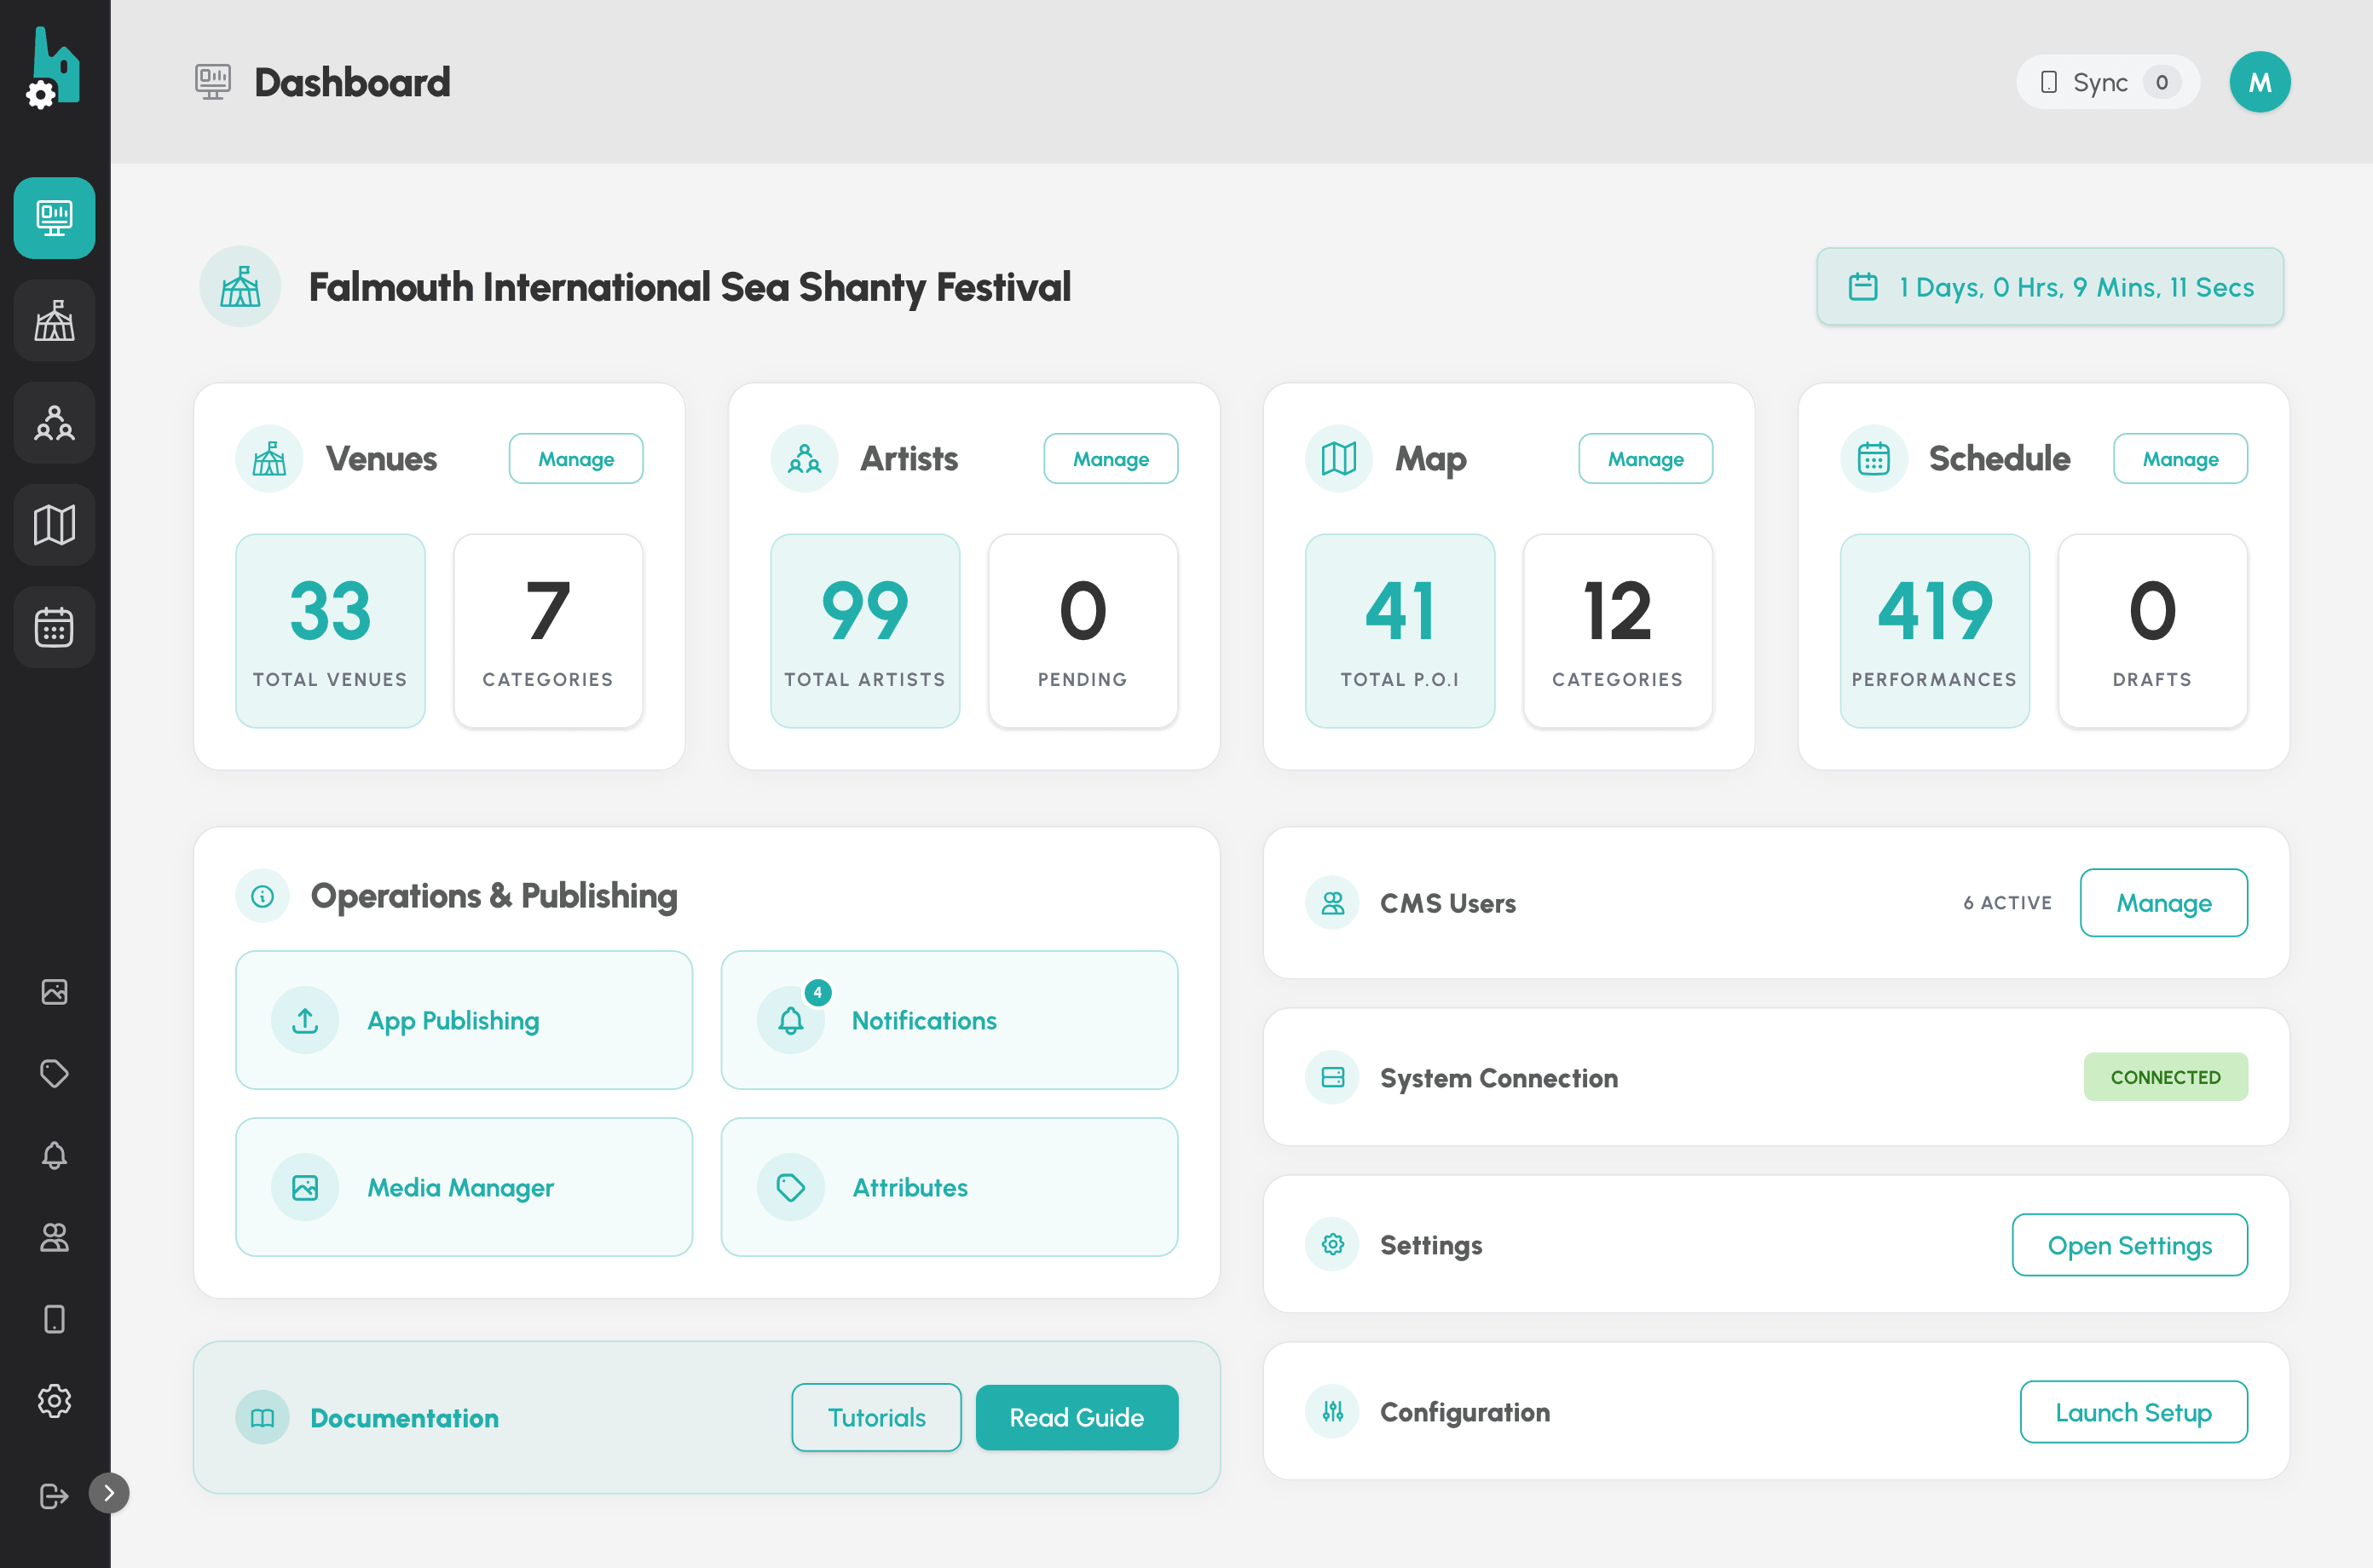Open Map via the sidebar map icon
The width and height of the screenshot is (2373, 1568).
tap(54, 525)
